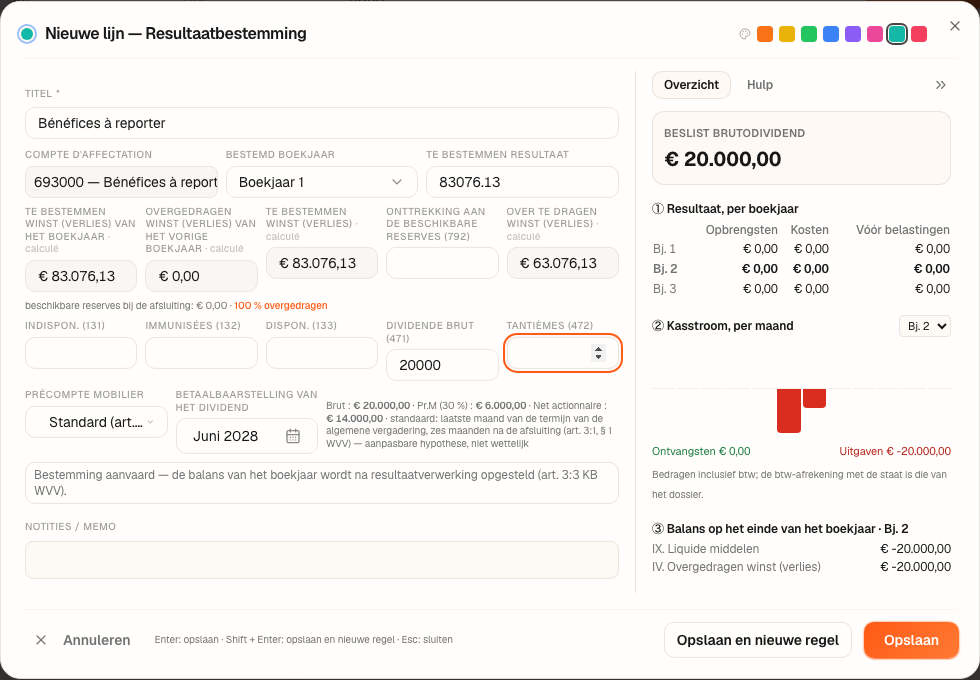The width and height of the screenshot is (980, 680).
Task: Click the Bj. 3 row label
Action: pos(664,289)
